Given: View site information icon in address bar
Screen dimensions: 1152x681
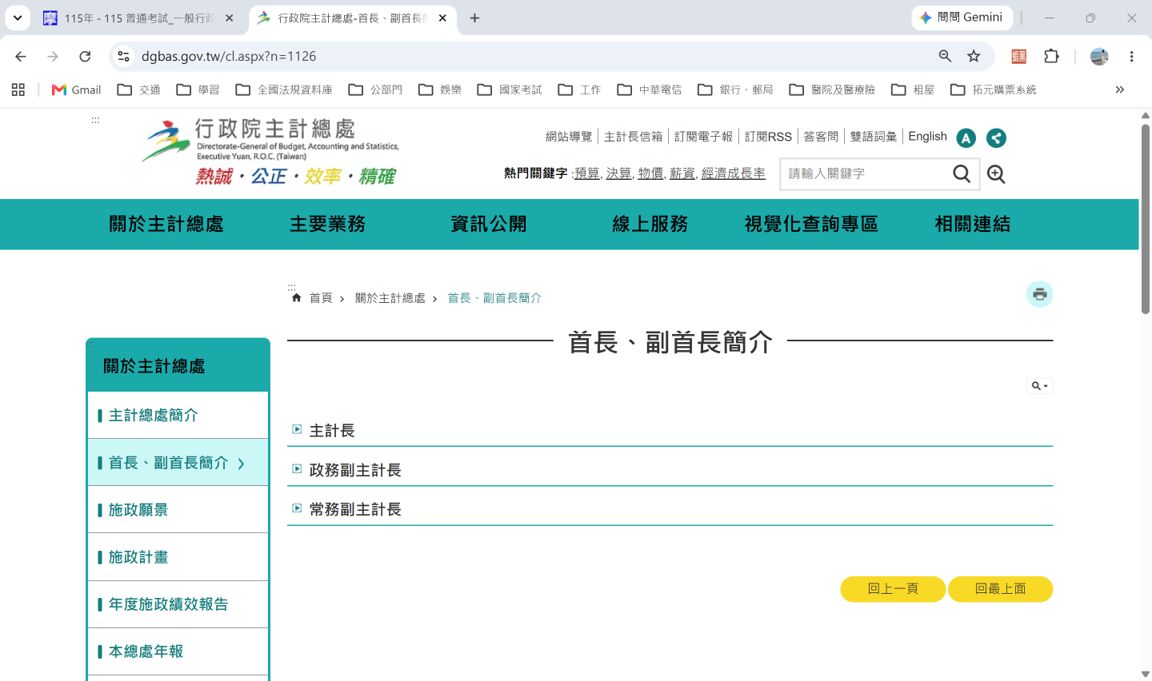Looking at the screenshot, I should (123, 57).
